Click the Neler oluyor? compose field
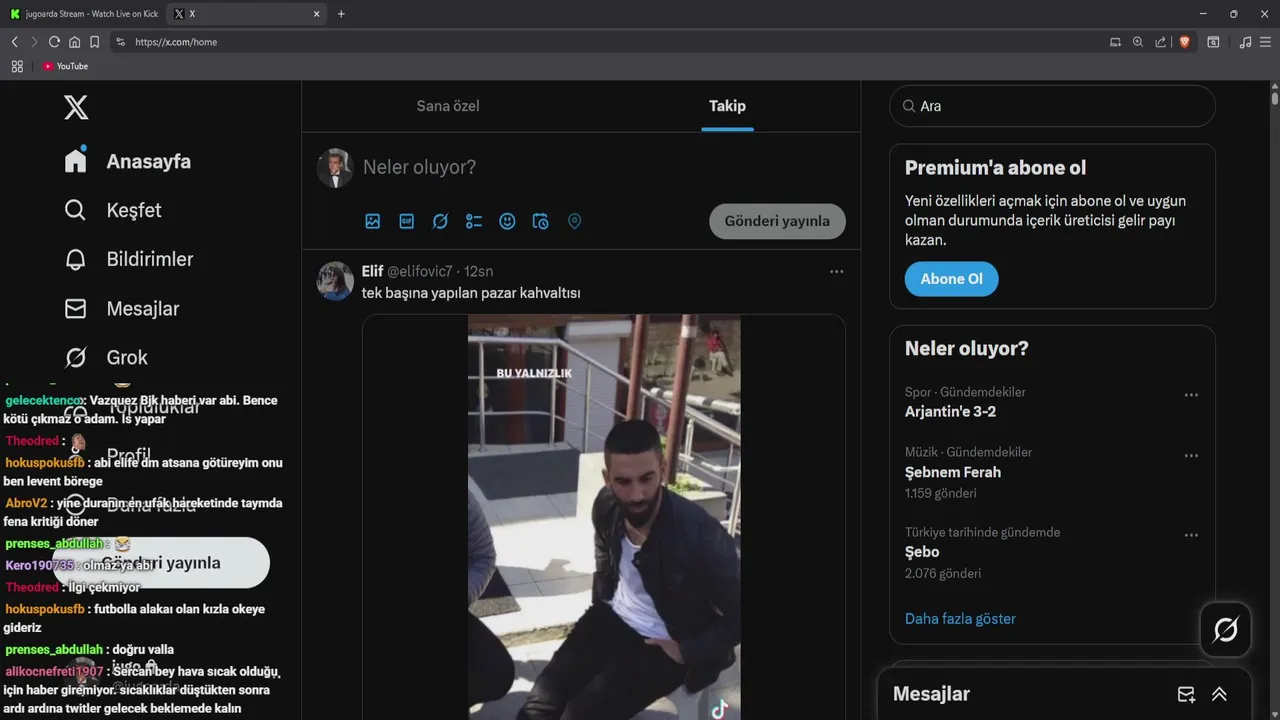The height and width of the screenshot is (720, 1280). [x=600, y=167]
